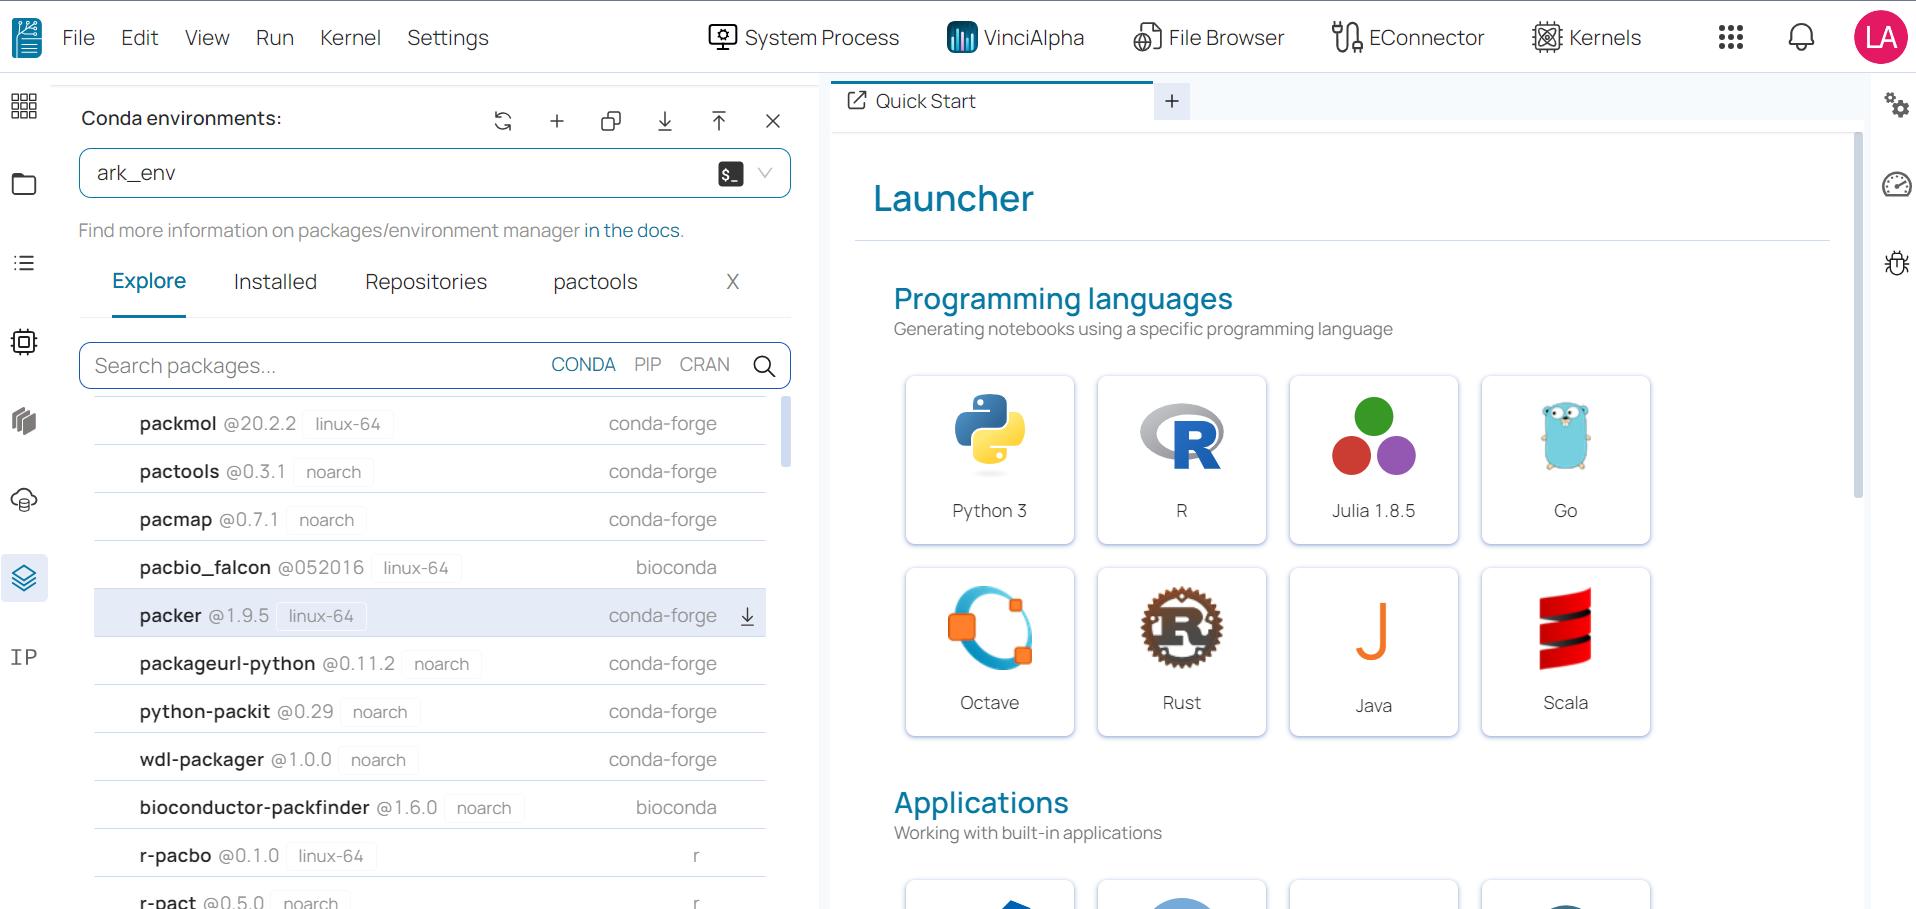Image resolution: width=1916 pixels, height=909 pixels.
Task: Expand the conda environment selector dropdown
Action: (x=765, y=173)
